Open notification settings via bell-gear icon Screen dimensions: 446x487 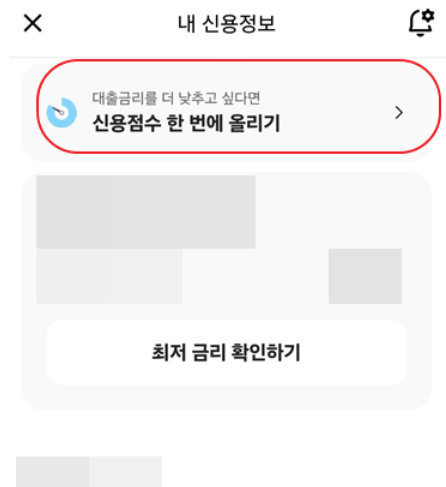(x=421, y=22)
